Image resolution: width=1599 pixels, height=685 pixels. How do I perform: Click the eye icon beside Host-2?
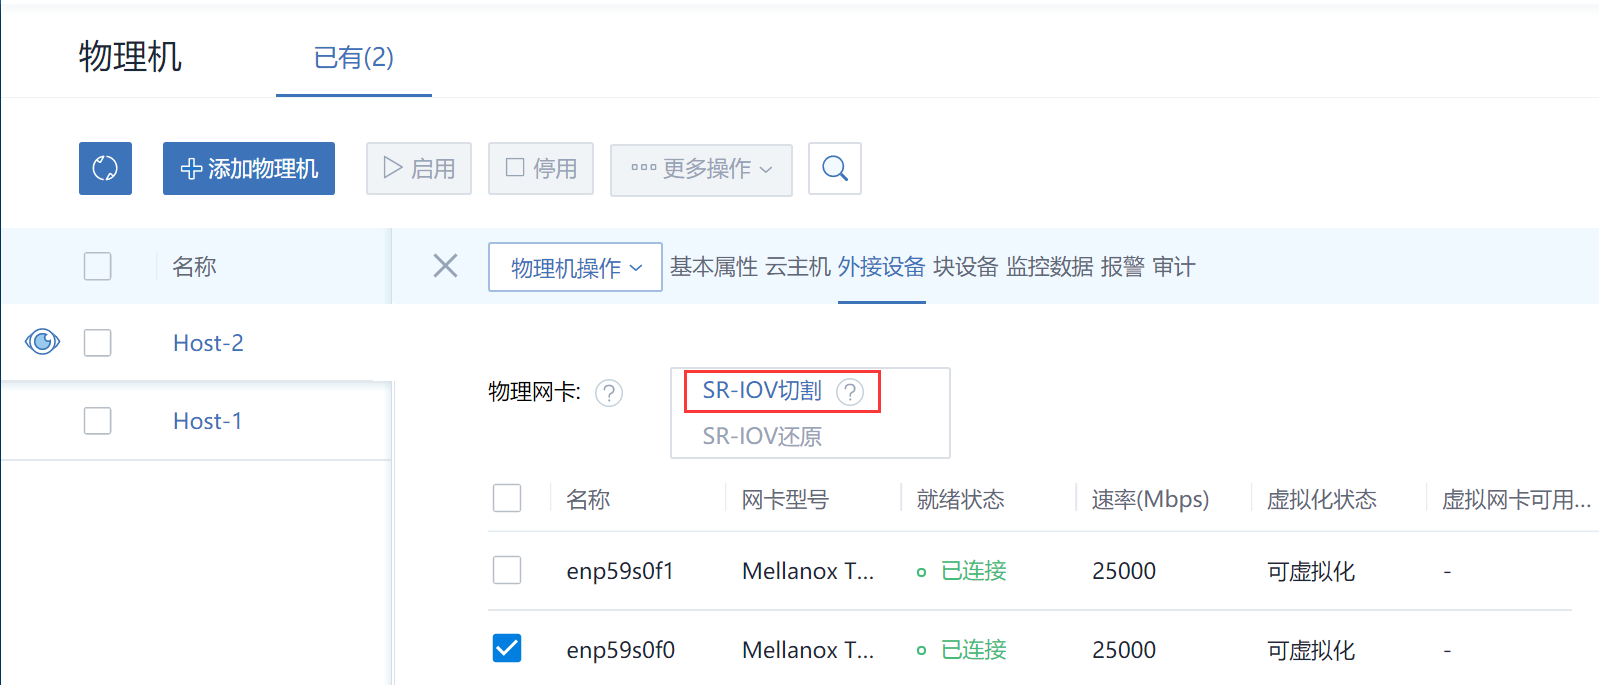(x=42, y=342)
